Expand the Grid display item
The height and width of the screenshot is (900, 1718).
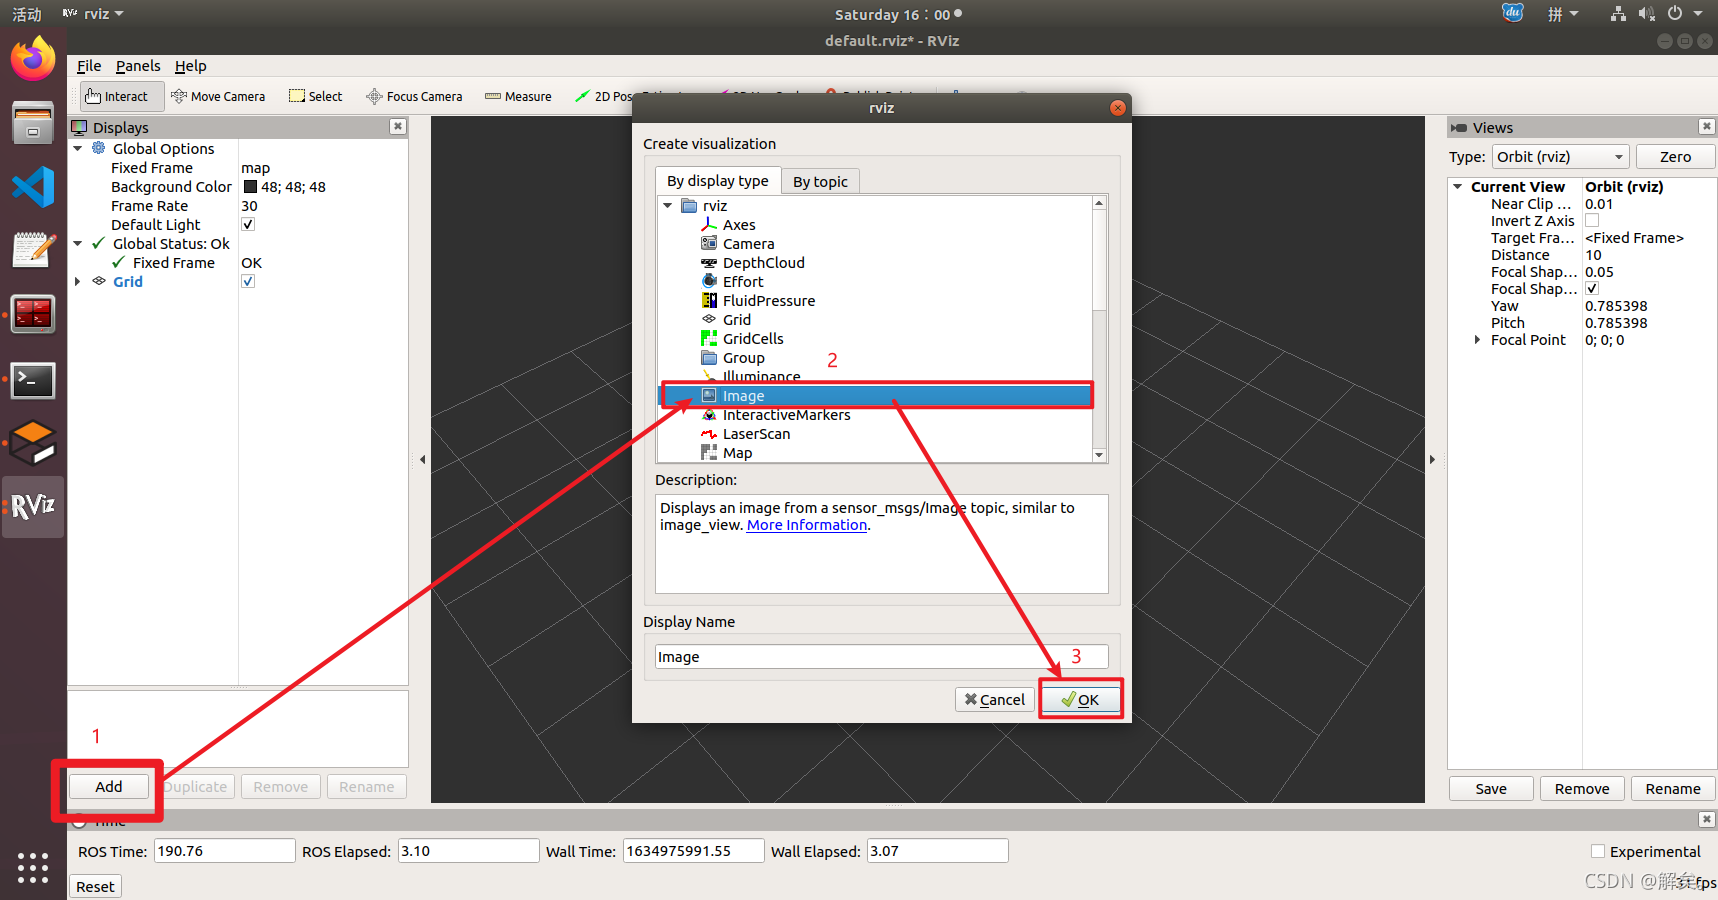coord(78,282)
